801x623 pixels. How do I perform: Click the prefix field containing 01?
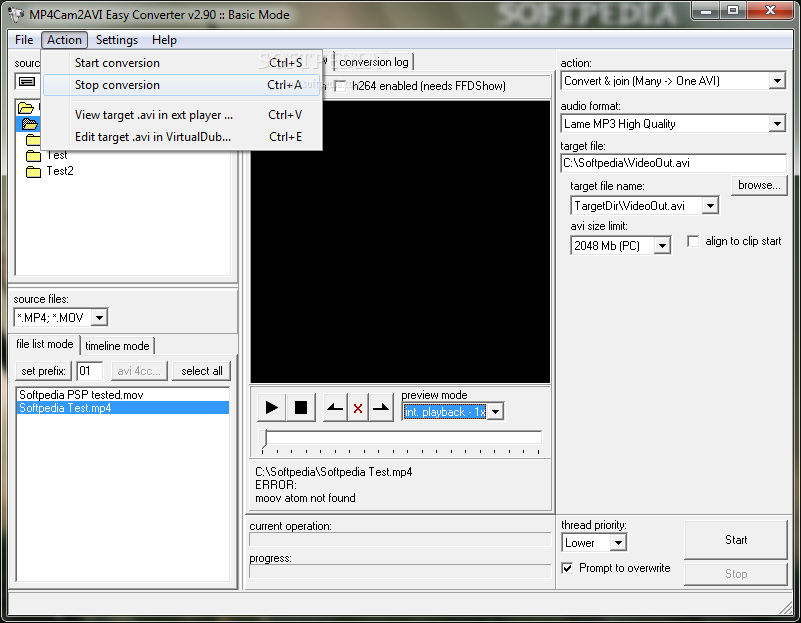coord(89,371)
